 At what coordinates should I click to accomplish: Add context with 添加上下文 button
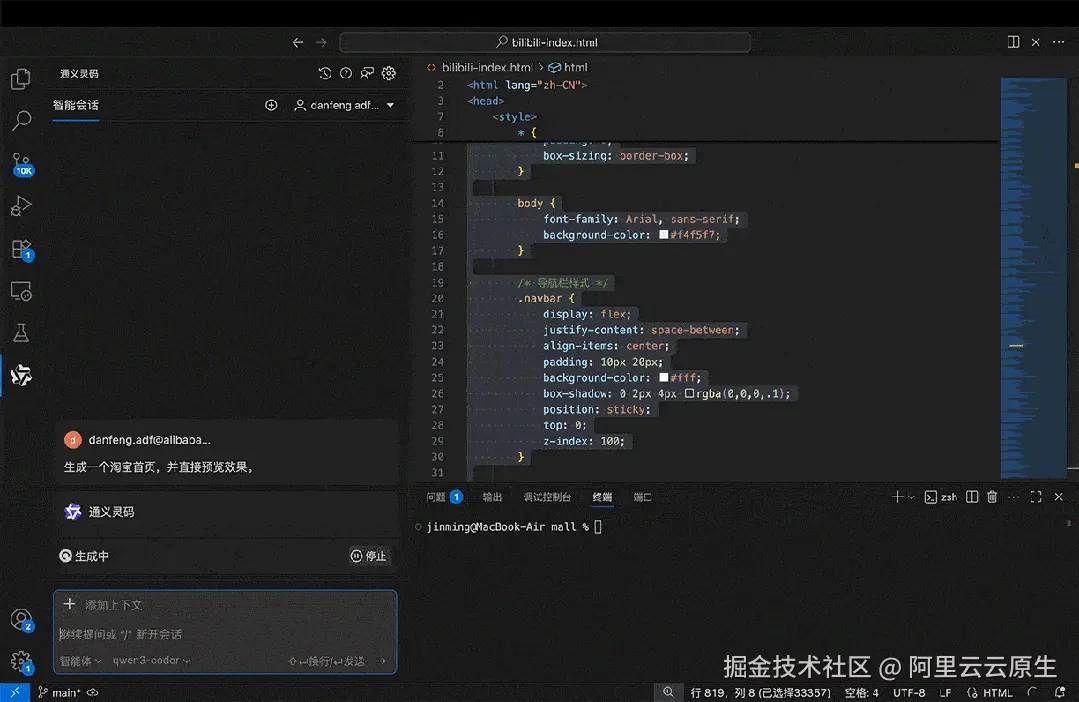coord(103,604)
